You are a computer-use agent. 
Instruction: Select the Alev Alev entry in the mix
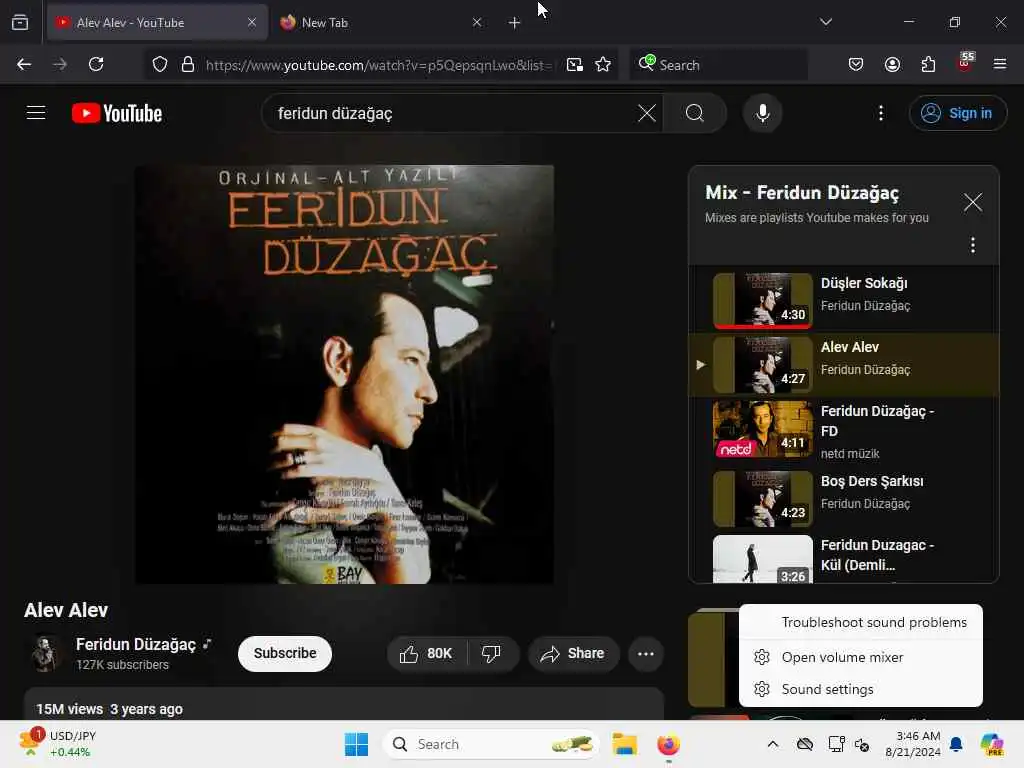(844, 364)
